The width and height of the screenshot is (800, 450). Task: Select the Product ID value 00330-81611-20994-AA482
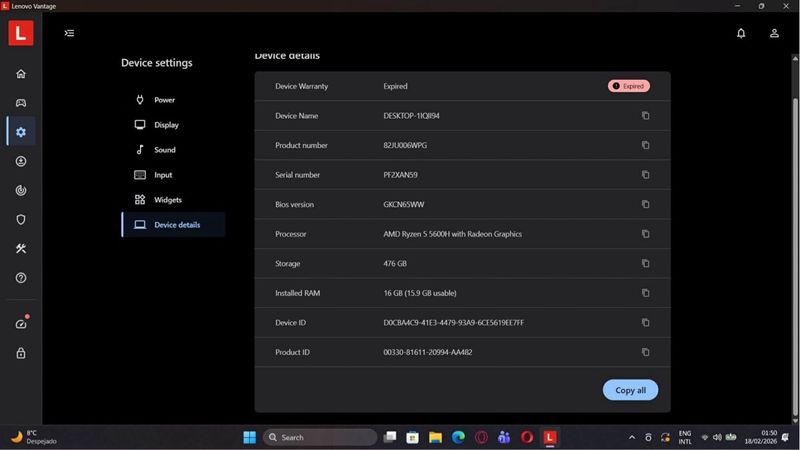428,353
